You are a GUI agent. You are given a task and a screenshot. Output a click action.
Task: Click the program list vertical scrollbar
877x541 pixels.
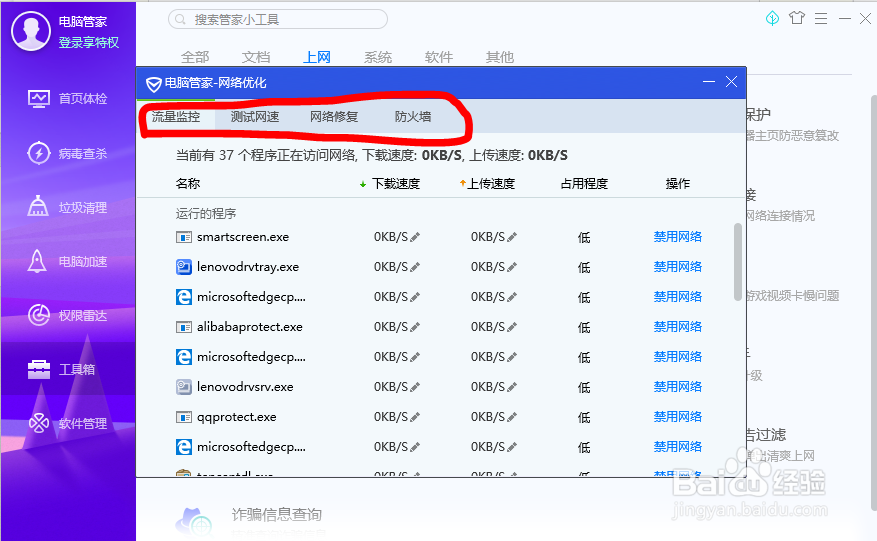738,262
